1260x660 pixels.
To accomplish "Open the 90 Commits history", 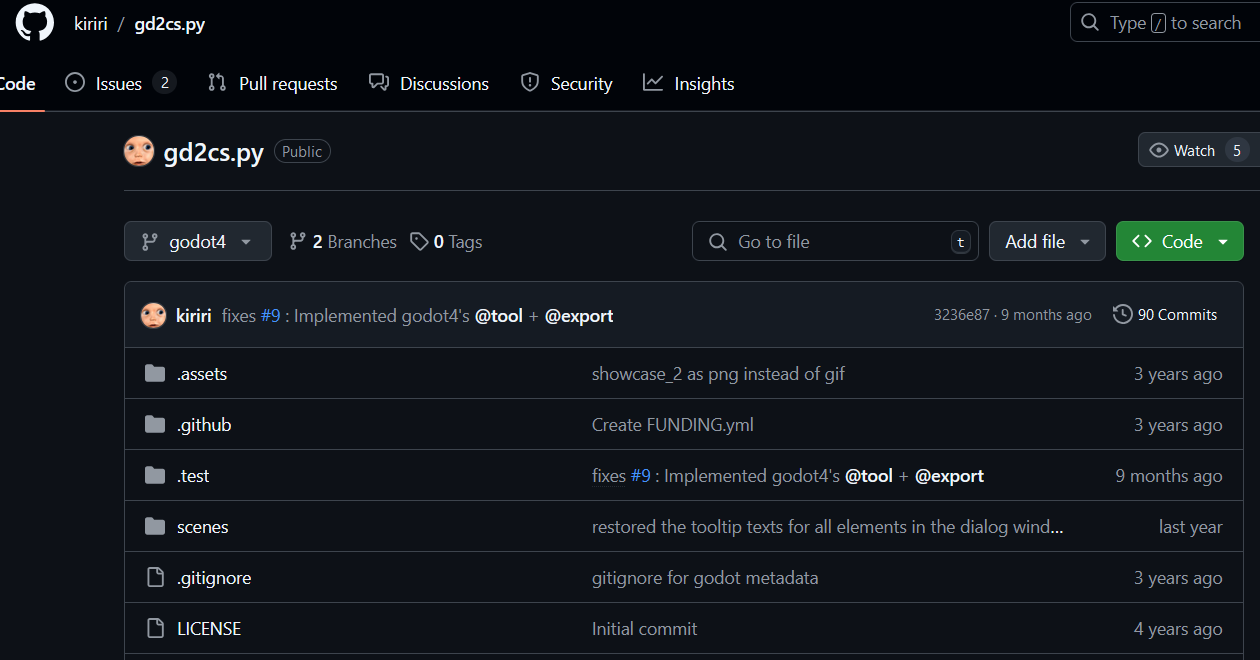I will (x=1165, y=315).
